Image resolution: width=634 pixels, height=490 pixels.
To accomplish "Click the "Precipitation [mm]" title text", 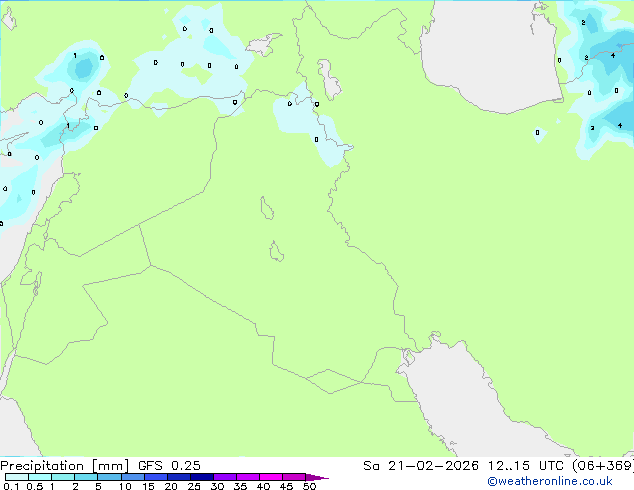I will coord(64,466).
